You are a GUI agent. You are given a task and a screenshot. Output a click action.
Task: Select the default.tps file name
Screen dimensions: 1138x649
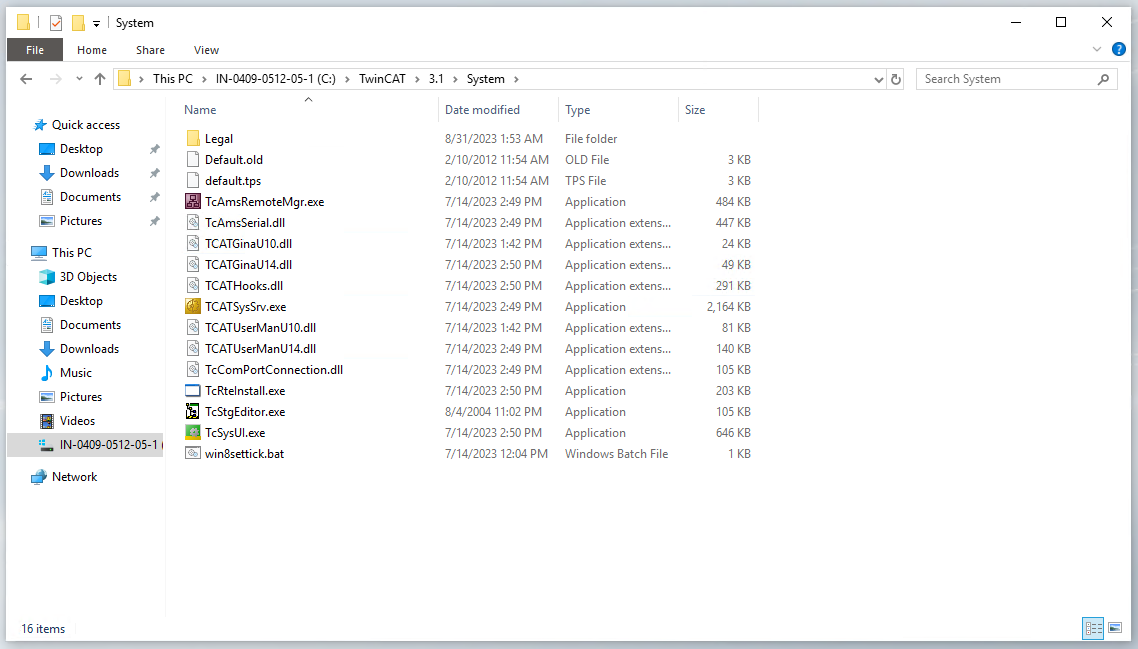pos(233,181)
